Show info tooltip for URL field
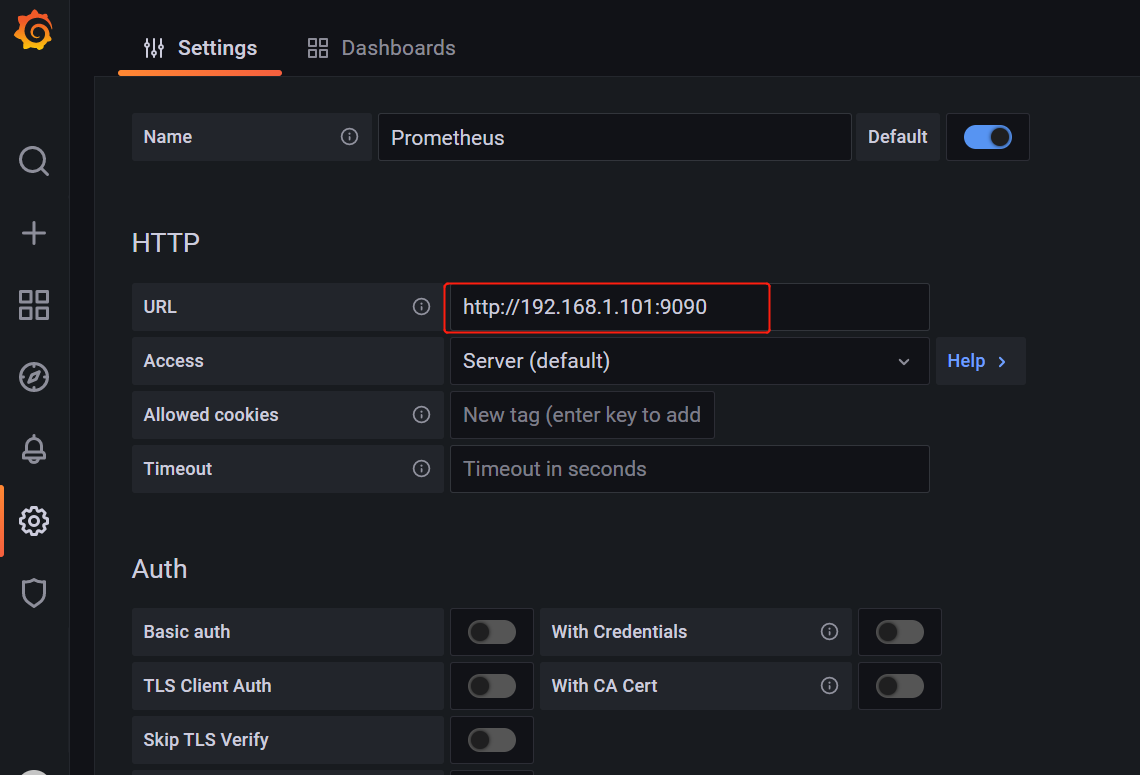Image resolution: width=1140 pixels, height=775 pixels. [x=421, y=307]
